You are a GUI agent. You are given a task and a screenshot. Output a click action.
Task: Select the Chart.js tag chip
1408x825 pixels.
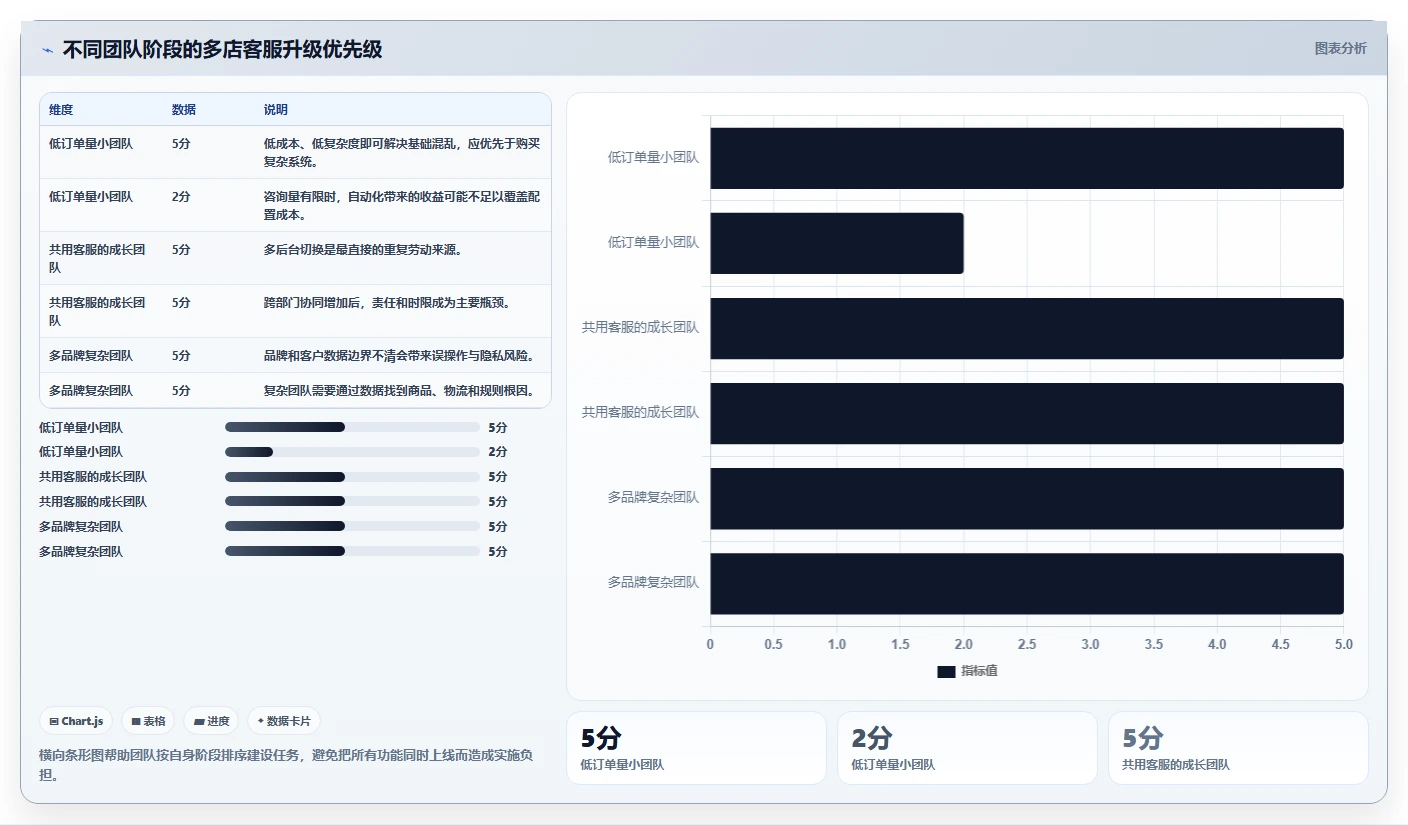coord(76,721)
